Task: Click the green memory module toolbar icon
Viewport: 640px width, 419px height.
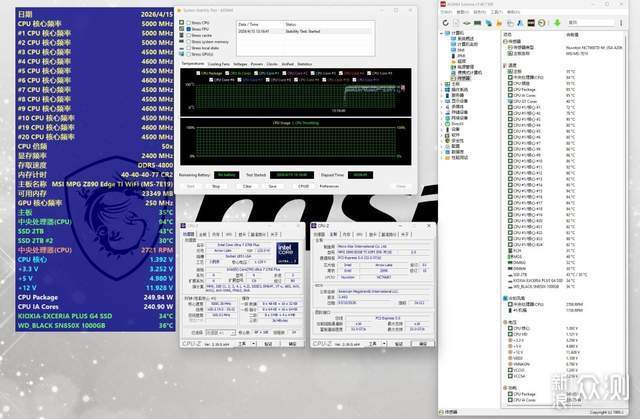Action: (x=477, y=23)
